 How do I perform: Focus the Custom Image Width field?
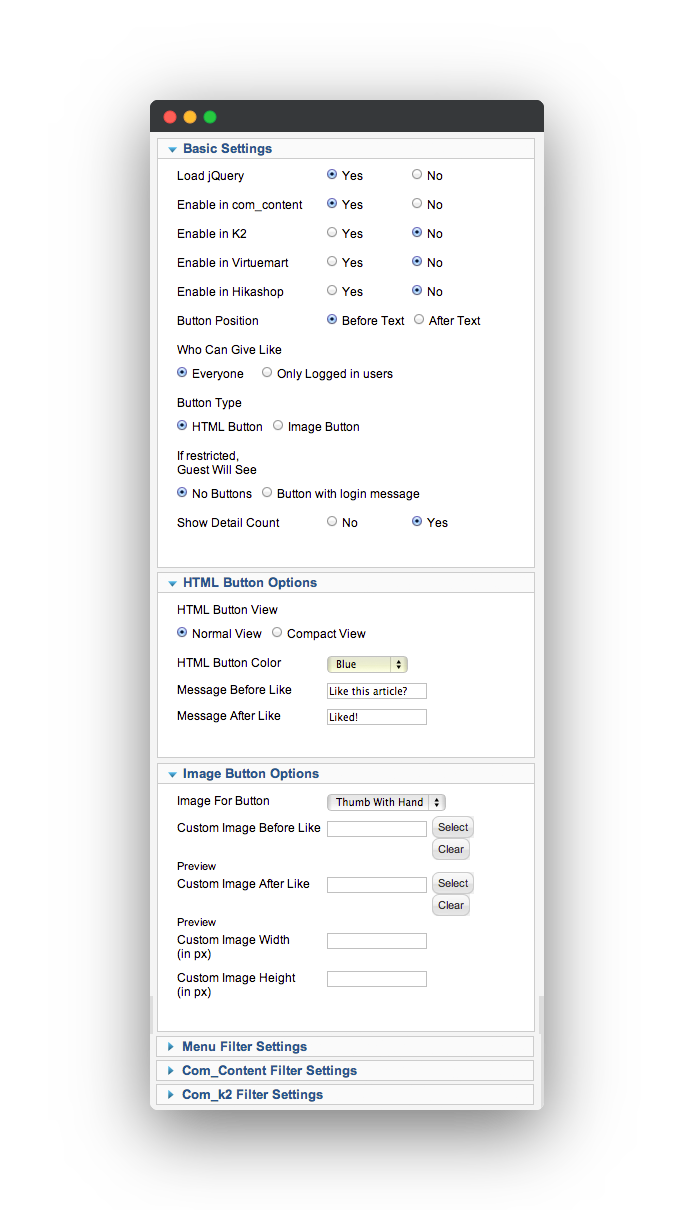tap(377, 941)
